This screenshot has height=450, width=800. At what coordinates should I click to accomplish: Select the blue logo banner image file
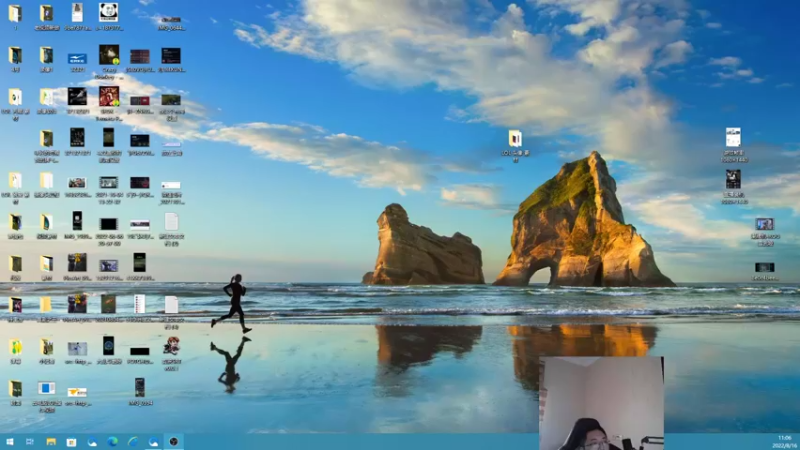click(78, 59)
